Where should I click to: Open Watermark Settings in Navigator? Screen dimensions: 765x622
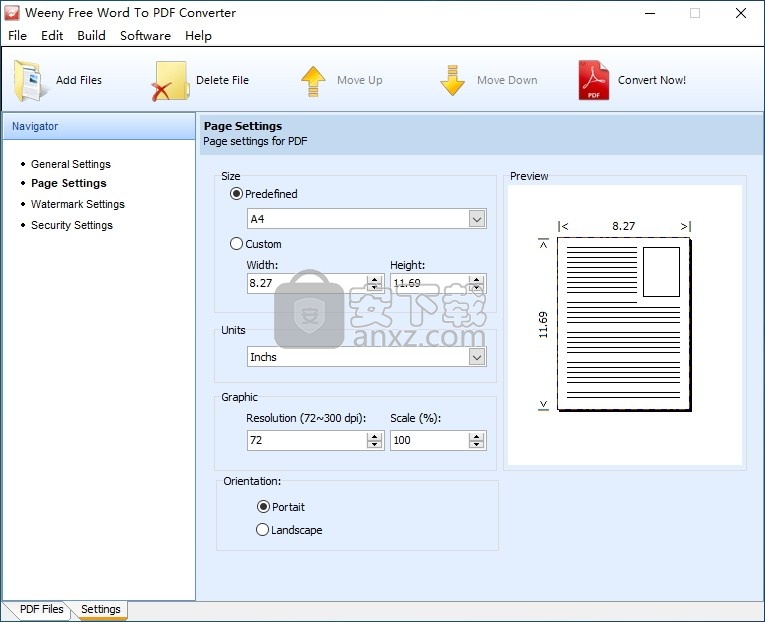(78, 204)
